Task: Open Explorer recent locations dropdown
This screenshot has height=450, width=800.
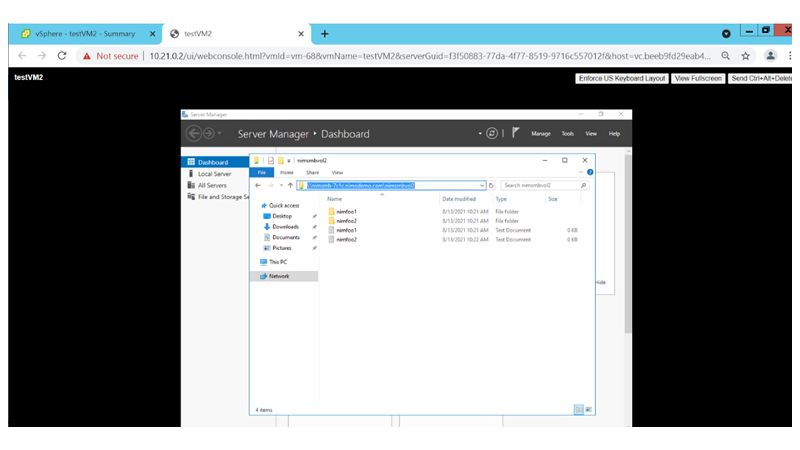Action: pyautogui.click(x=281, y=185)
